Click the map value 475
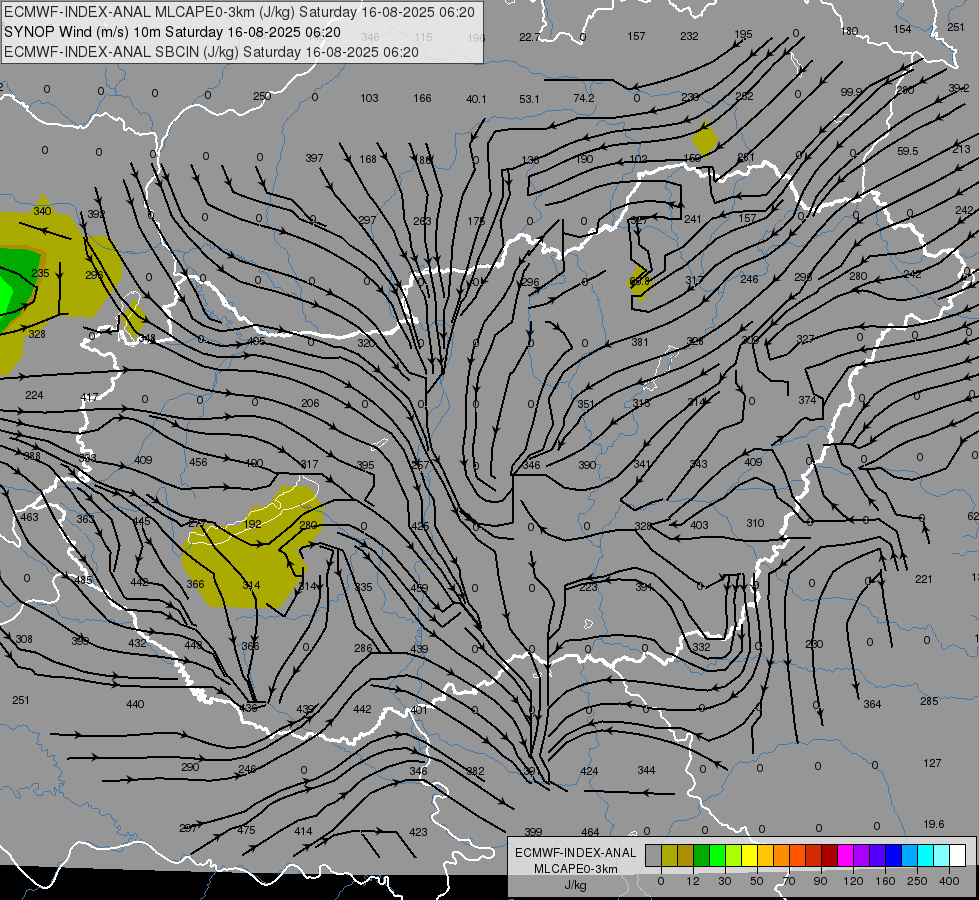 point(247,830)
